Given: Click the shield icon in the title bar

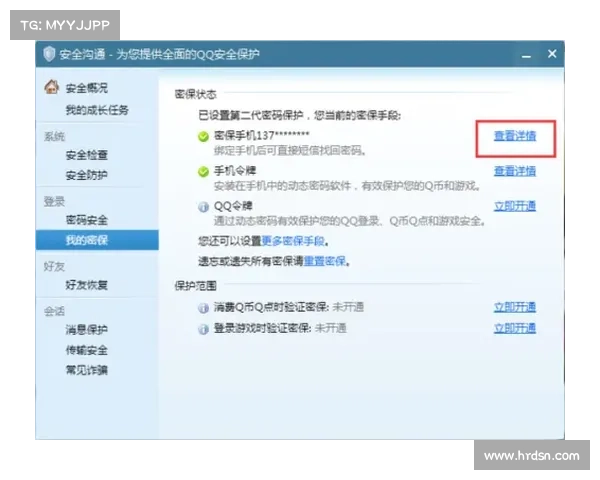Looking at the screenshot, I should point(49,54).
